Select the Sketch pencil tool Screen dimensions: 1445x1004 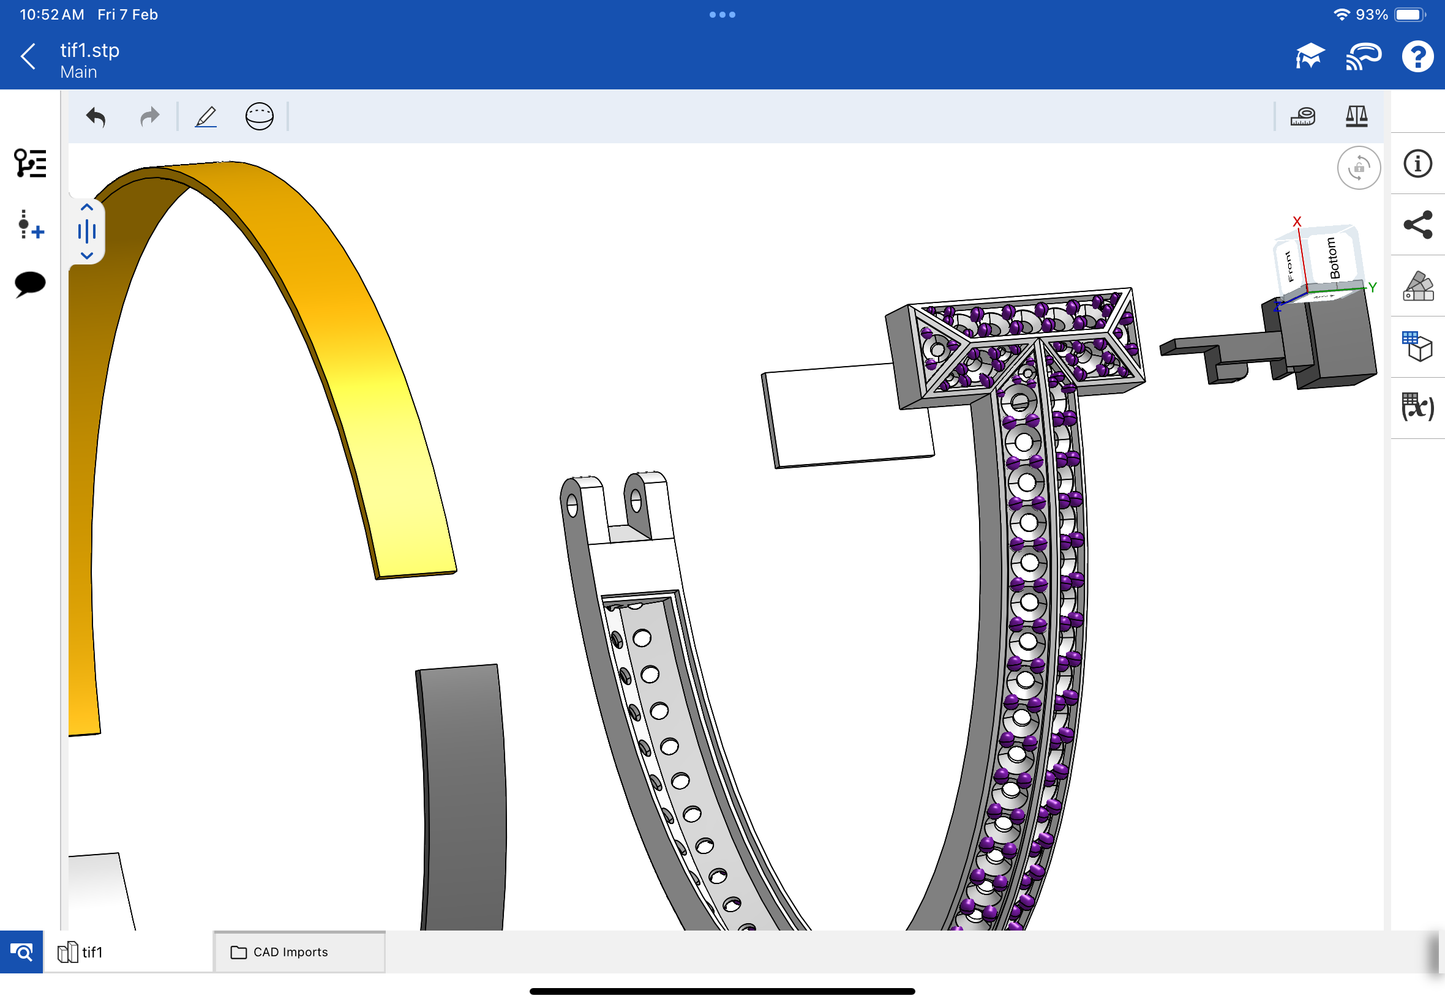click(x=206, y=117)
